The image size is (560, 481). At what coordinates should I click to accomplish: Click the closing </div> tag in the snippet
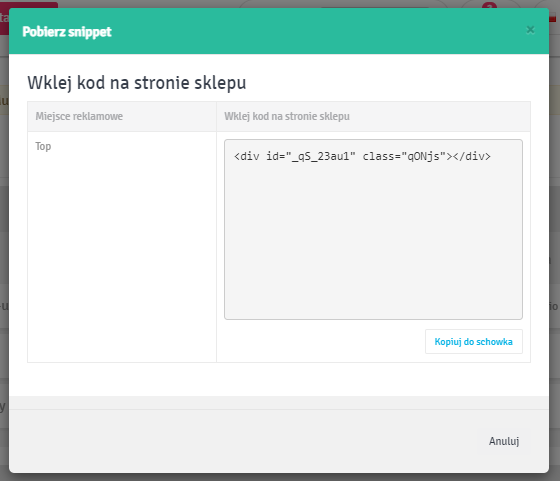pos(471,156)
